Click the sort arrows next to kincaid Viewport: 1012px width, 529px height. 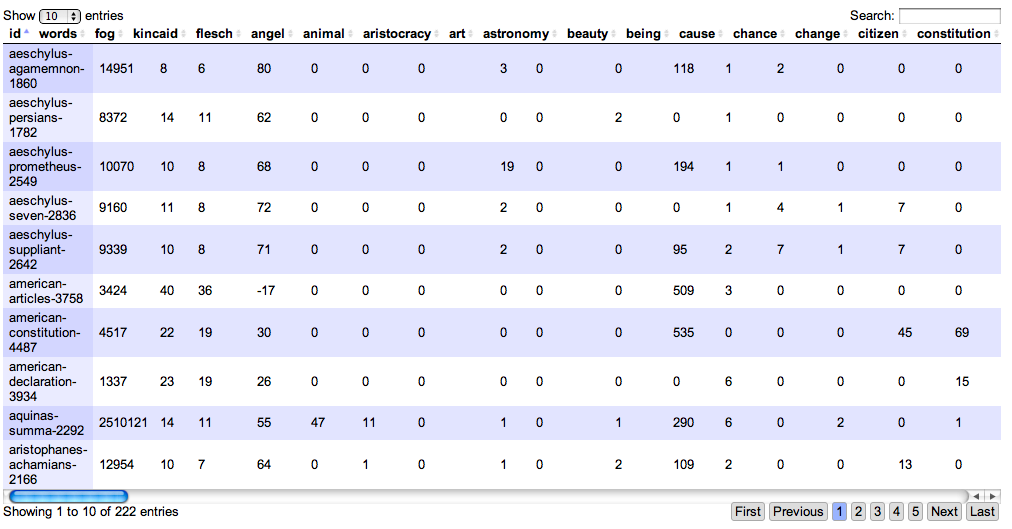184,34
